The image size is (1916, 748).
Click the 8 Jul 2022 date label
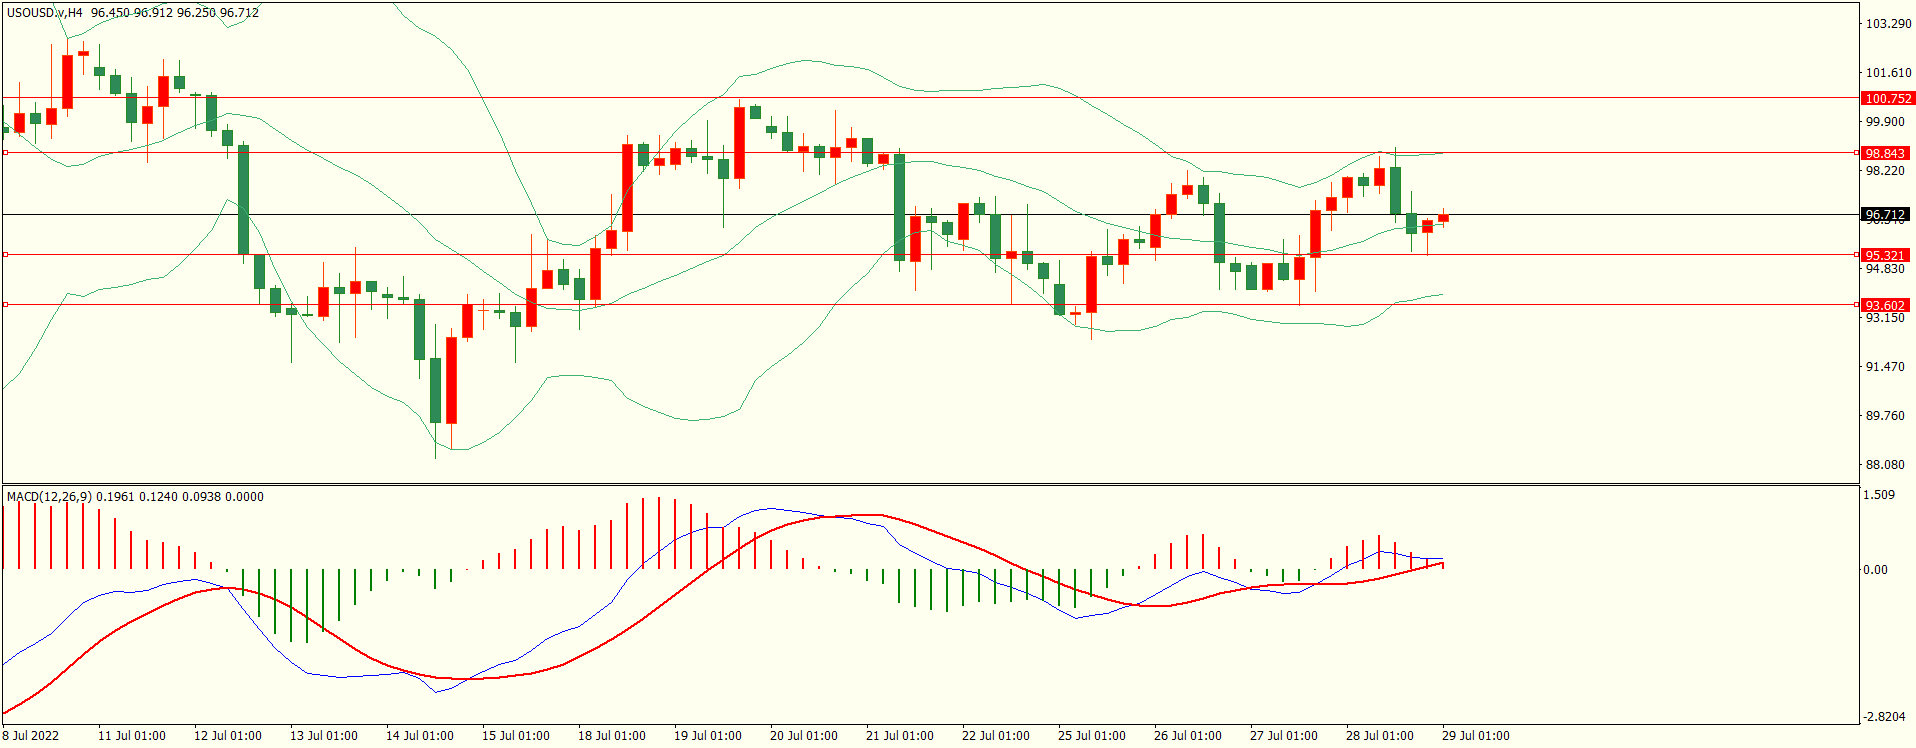click(x=31, y=736)
